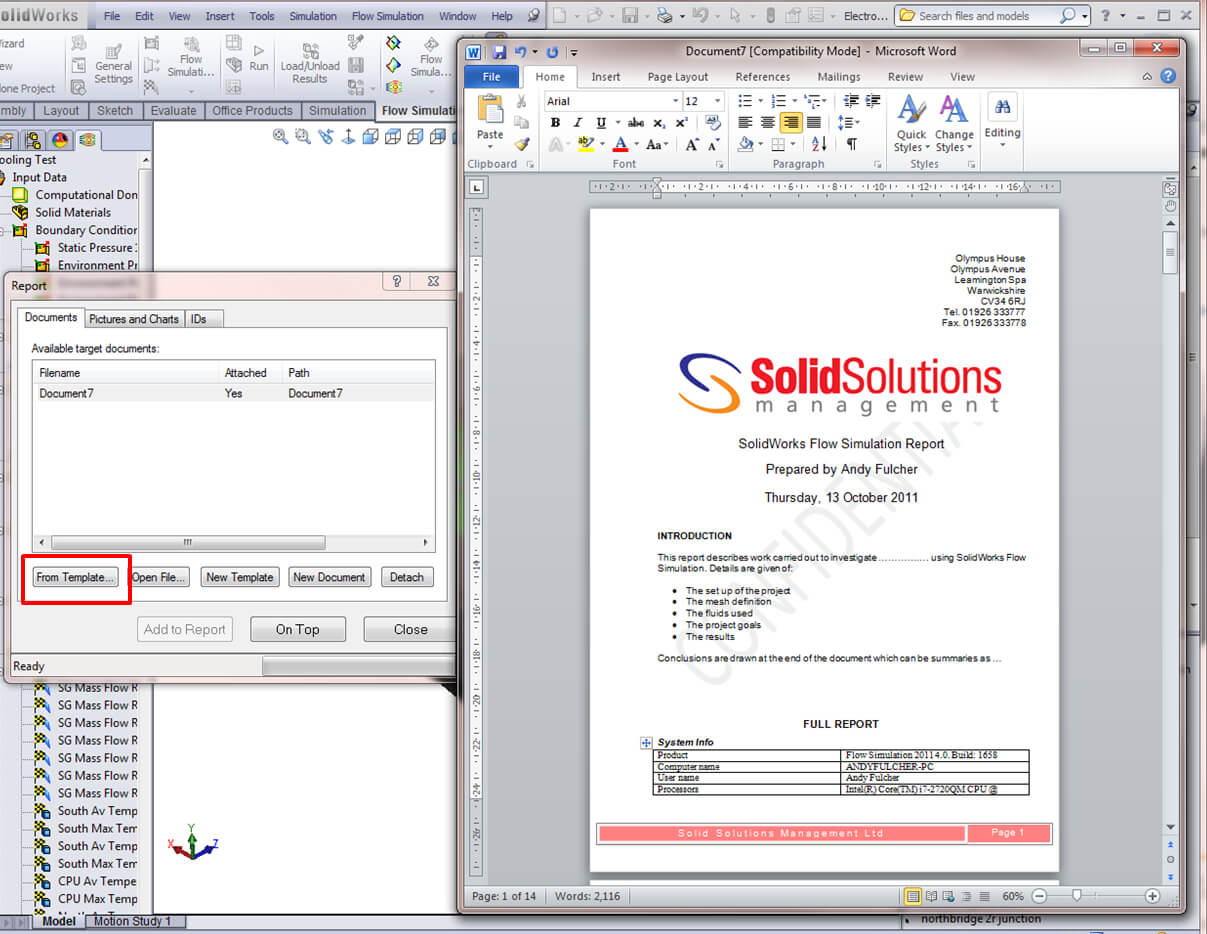1207x934 pixels.
Task: Click the Detach button in Report dialog
Action: (x=407, y=577)
